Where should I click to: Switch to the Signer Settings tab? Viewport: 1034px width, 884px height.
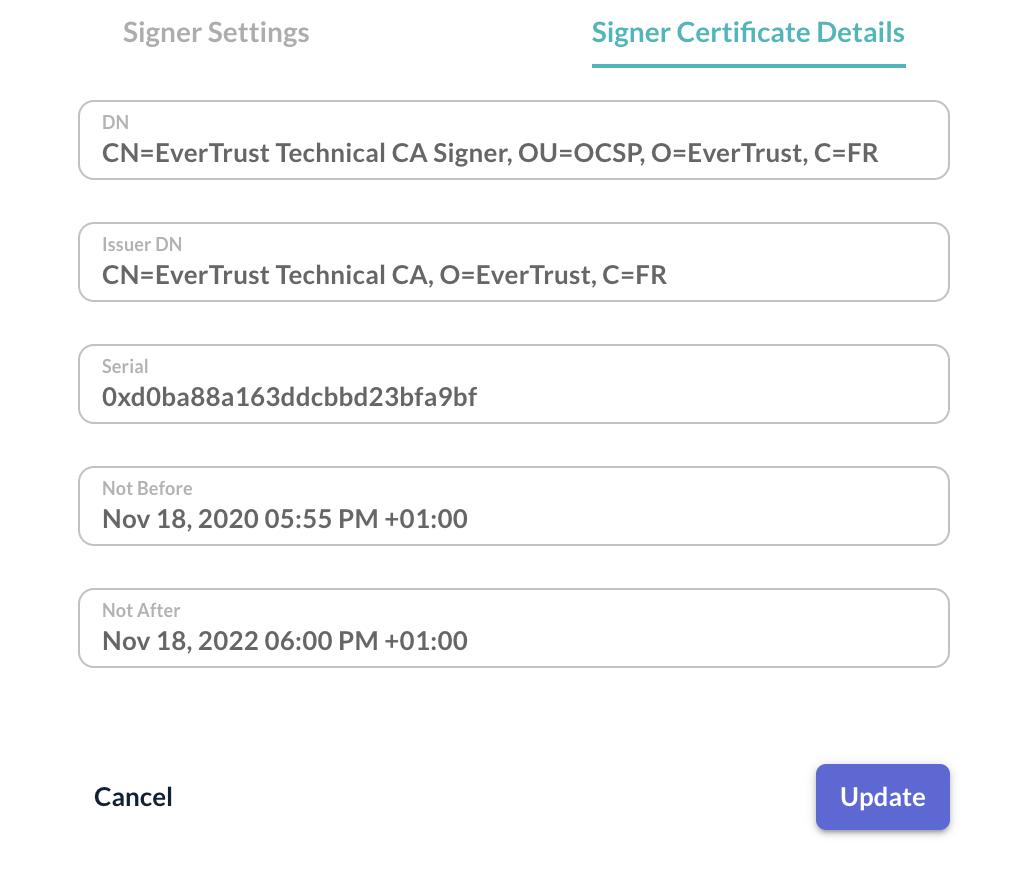216,32
